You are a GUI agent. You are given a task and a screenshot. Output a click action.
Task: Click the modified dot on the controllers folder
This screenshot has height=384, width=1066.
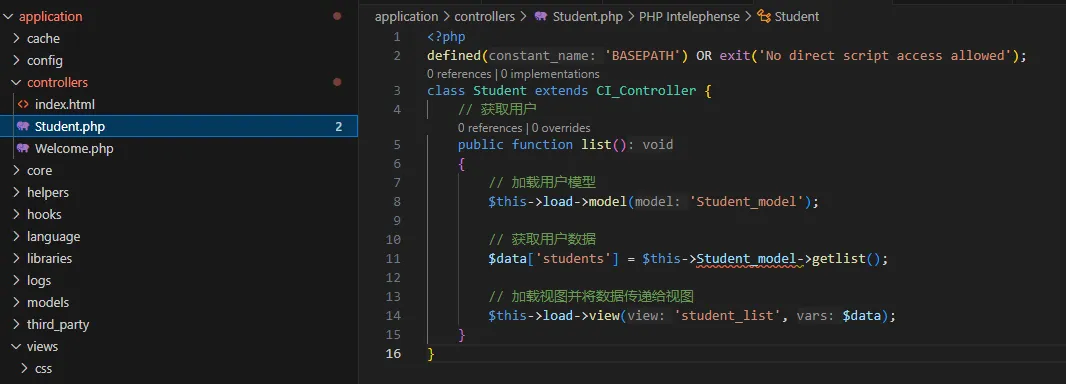point(337,82)
